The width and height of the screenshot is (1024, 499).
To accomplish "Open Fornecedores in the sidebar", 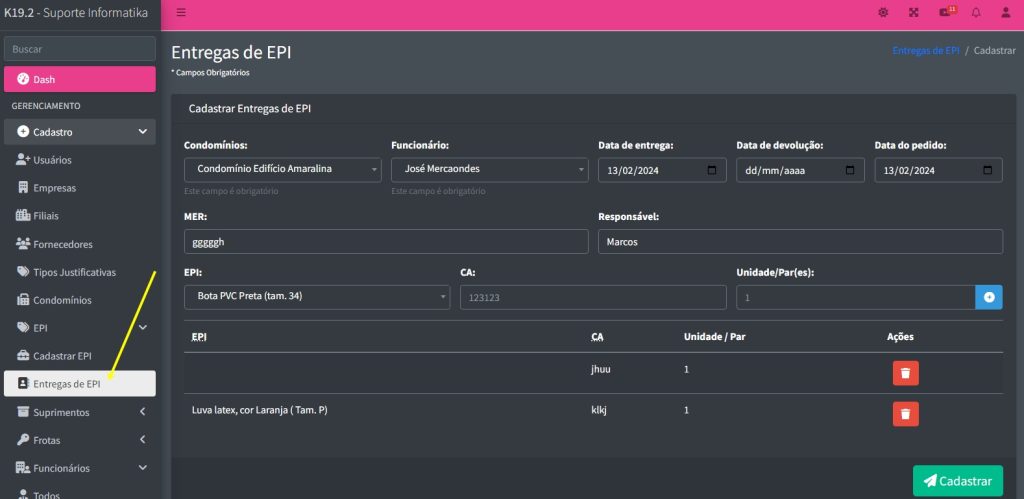I will coord(62,244).
